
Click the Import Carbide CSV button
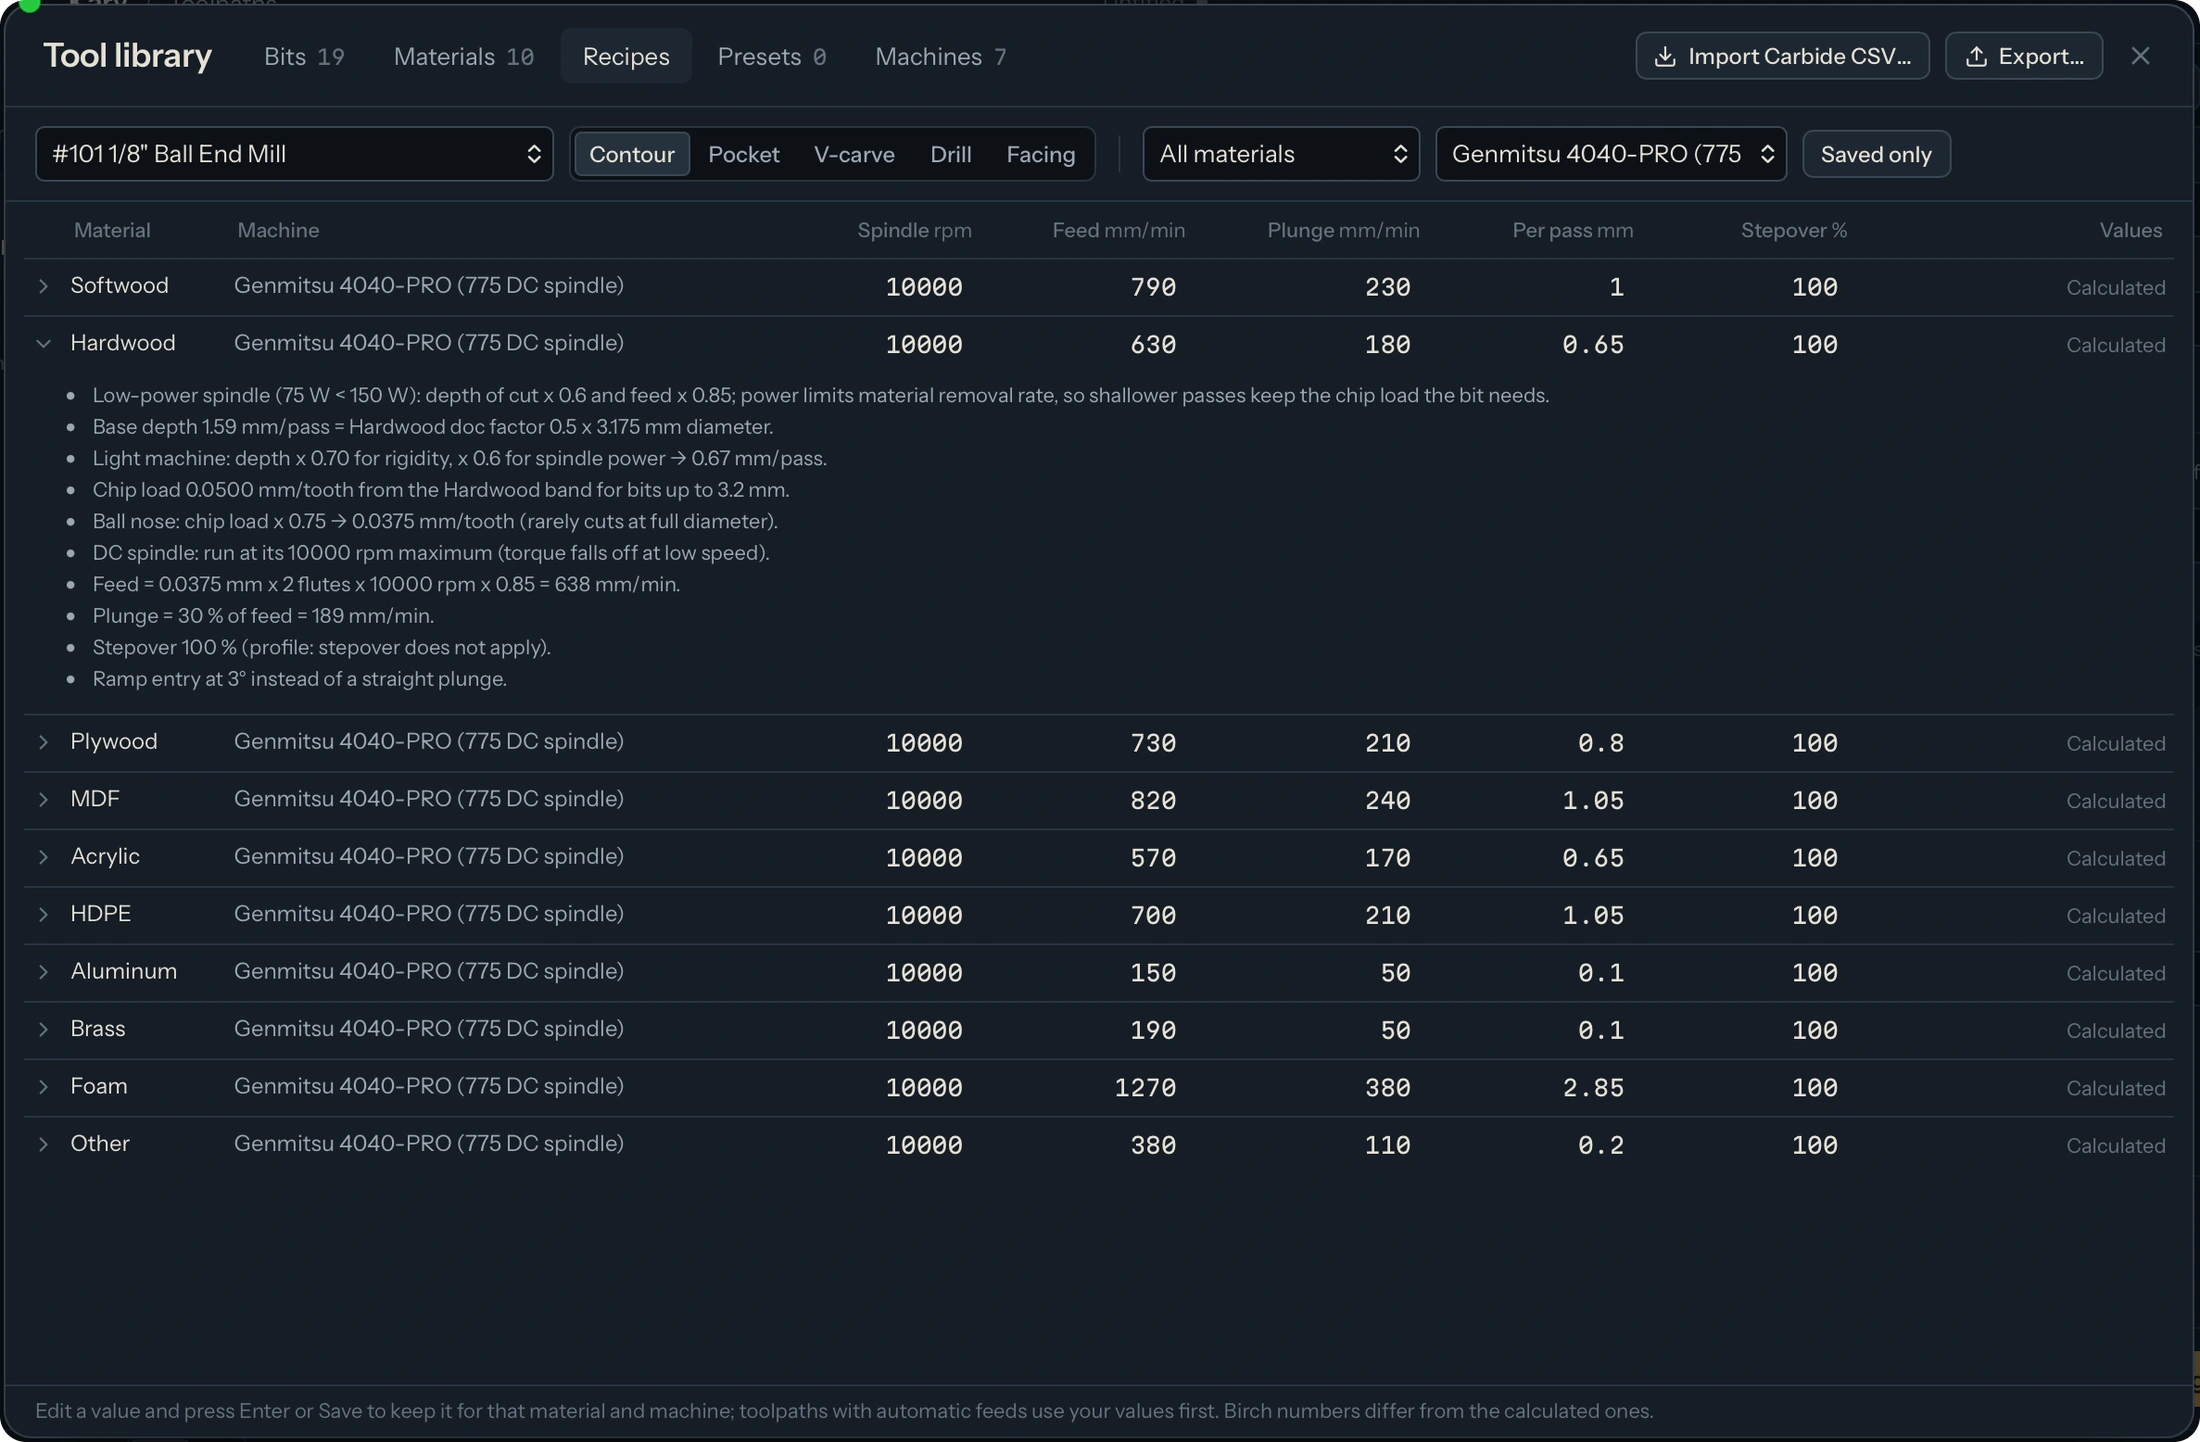[1782, 56]
